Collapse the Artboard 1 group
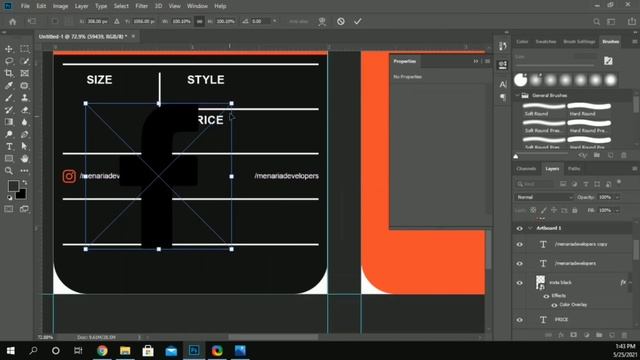The height and width of the screenshot is (360, 640). point(530,228)
